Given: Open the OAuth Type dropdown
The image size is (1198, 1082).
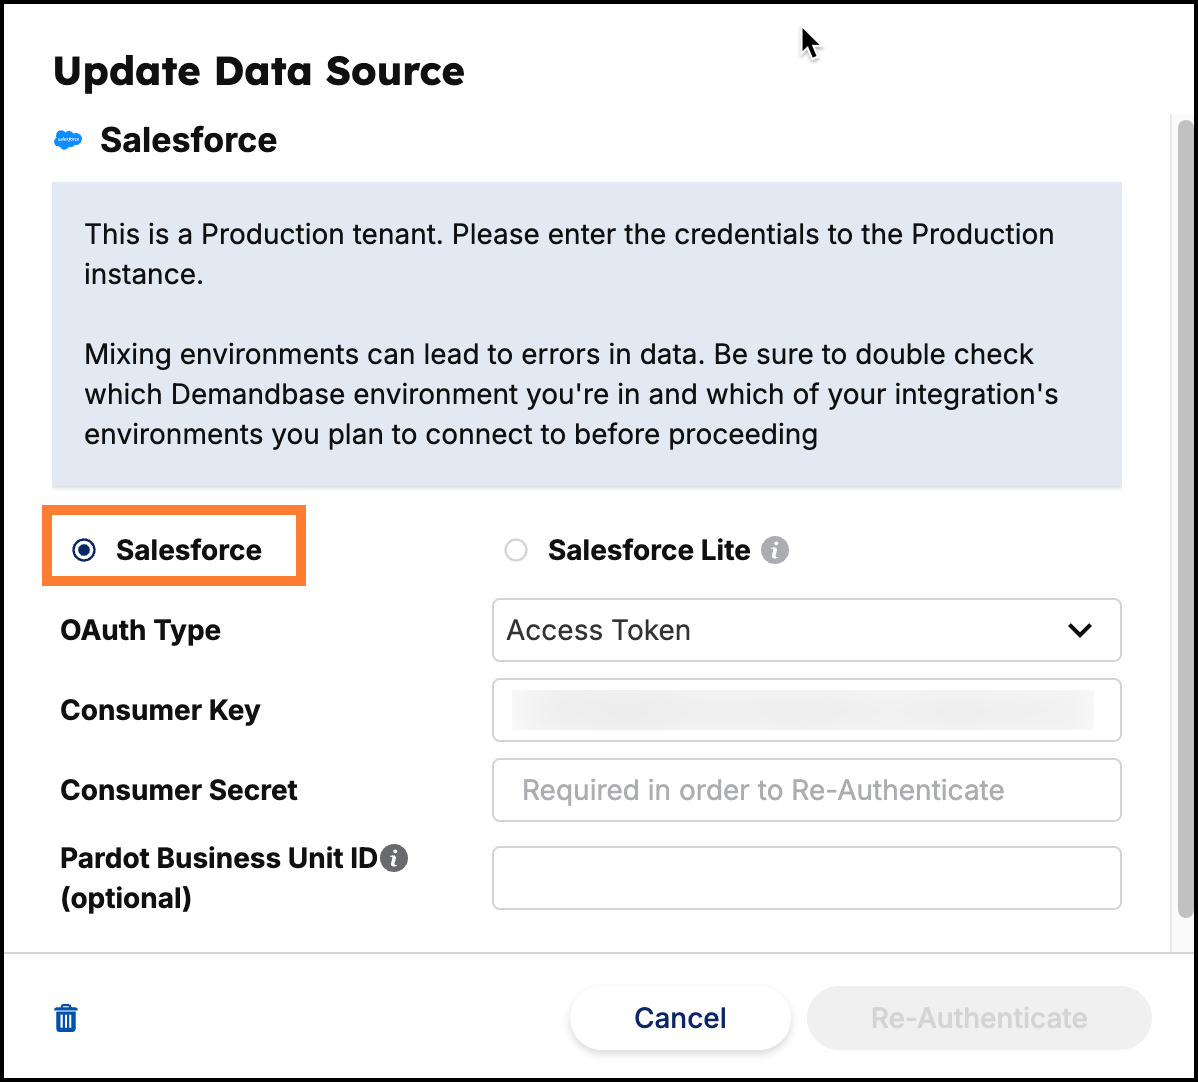Looking at the screenshot, I should coord(806,630).
